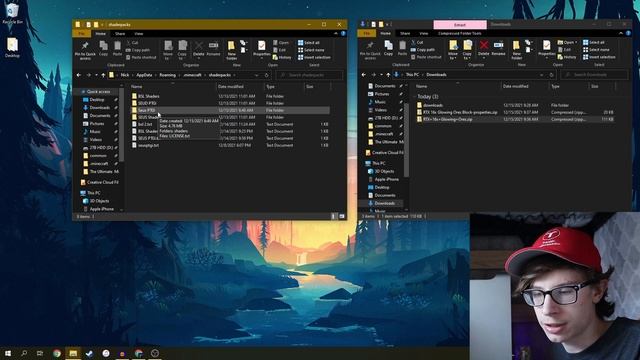Go back in shadepacks window navigation
This screenshot has width=640, height=360.
79,75
